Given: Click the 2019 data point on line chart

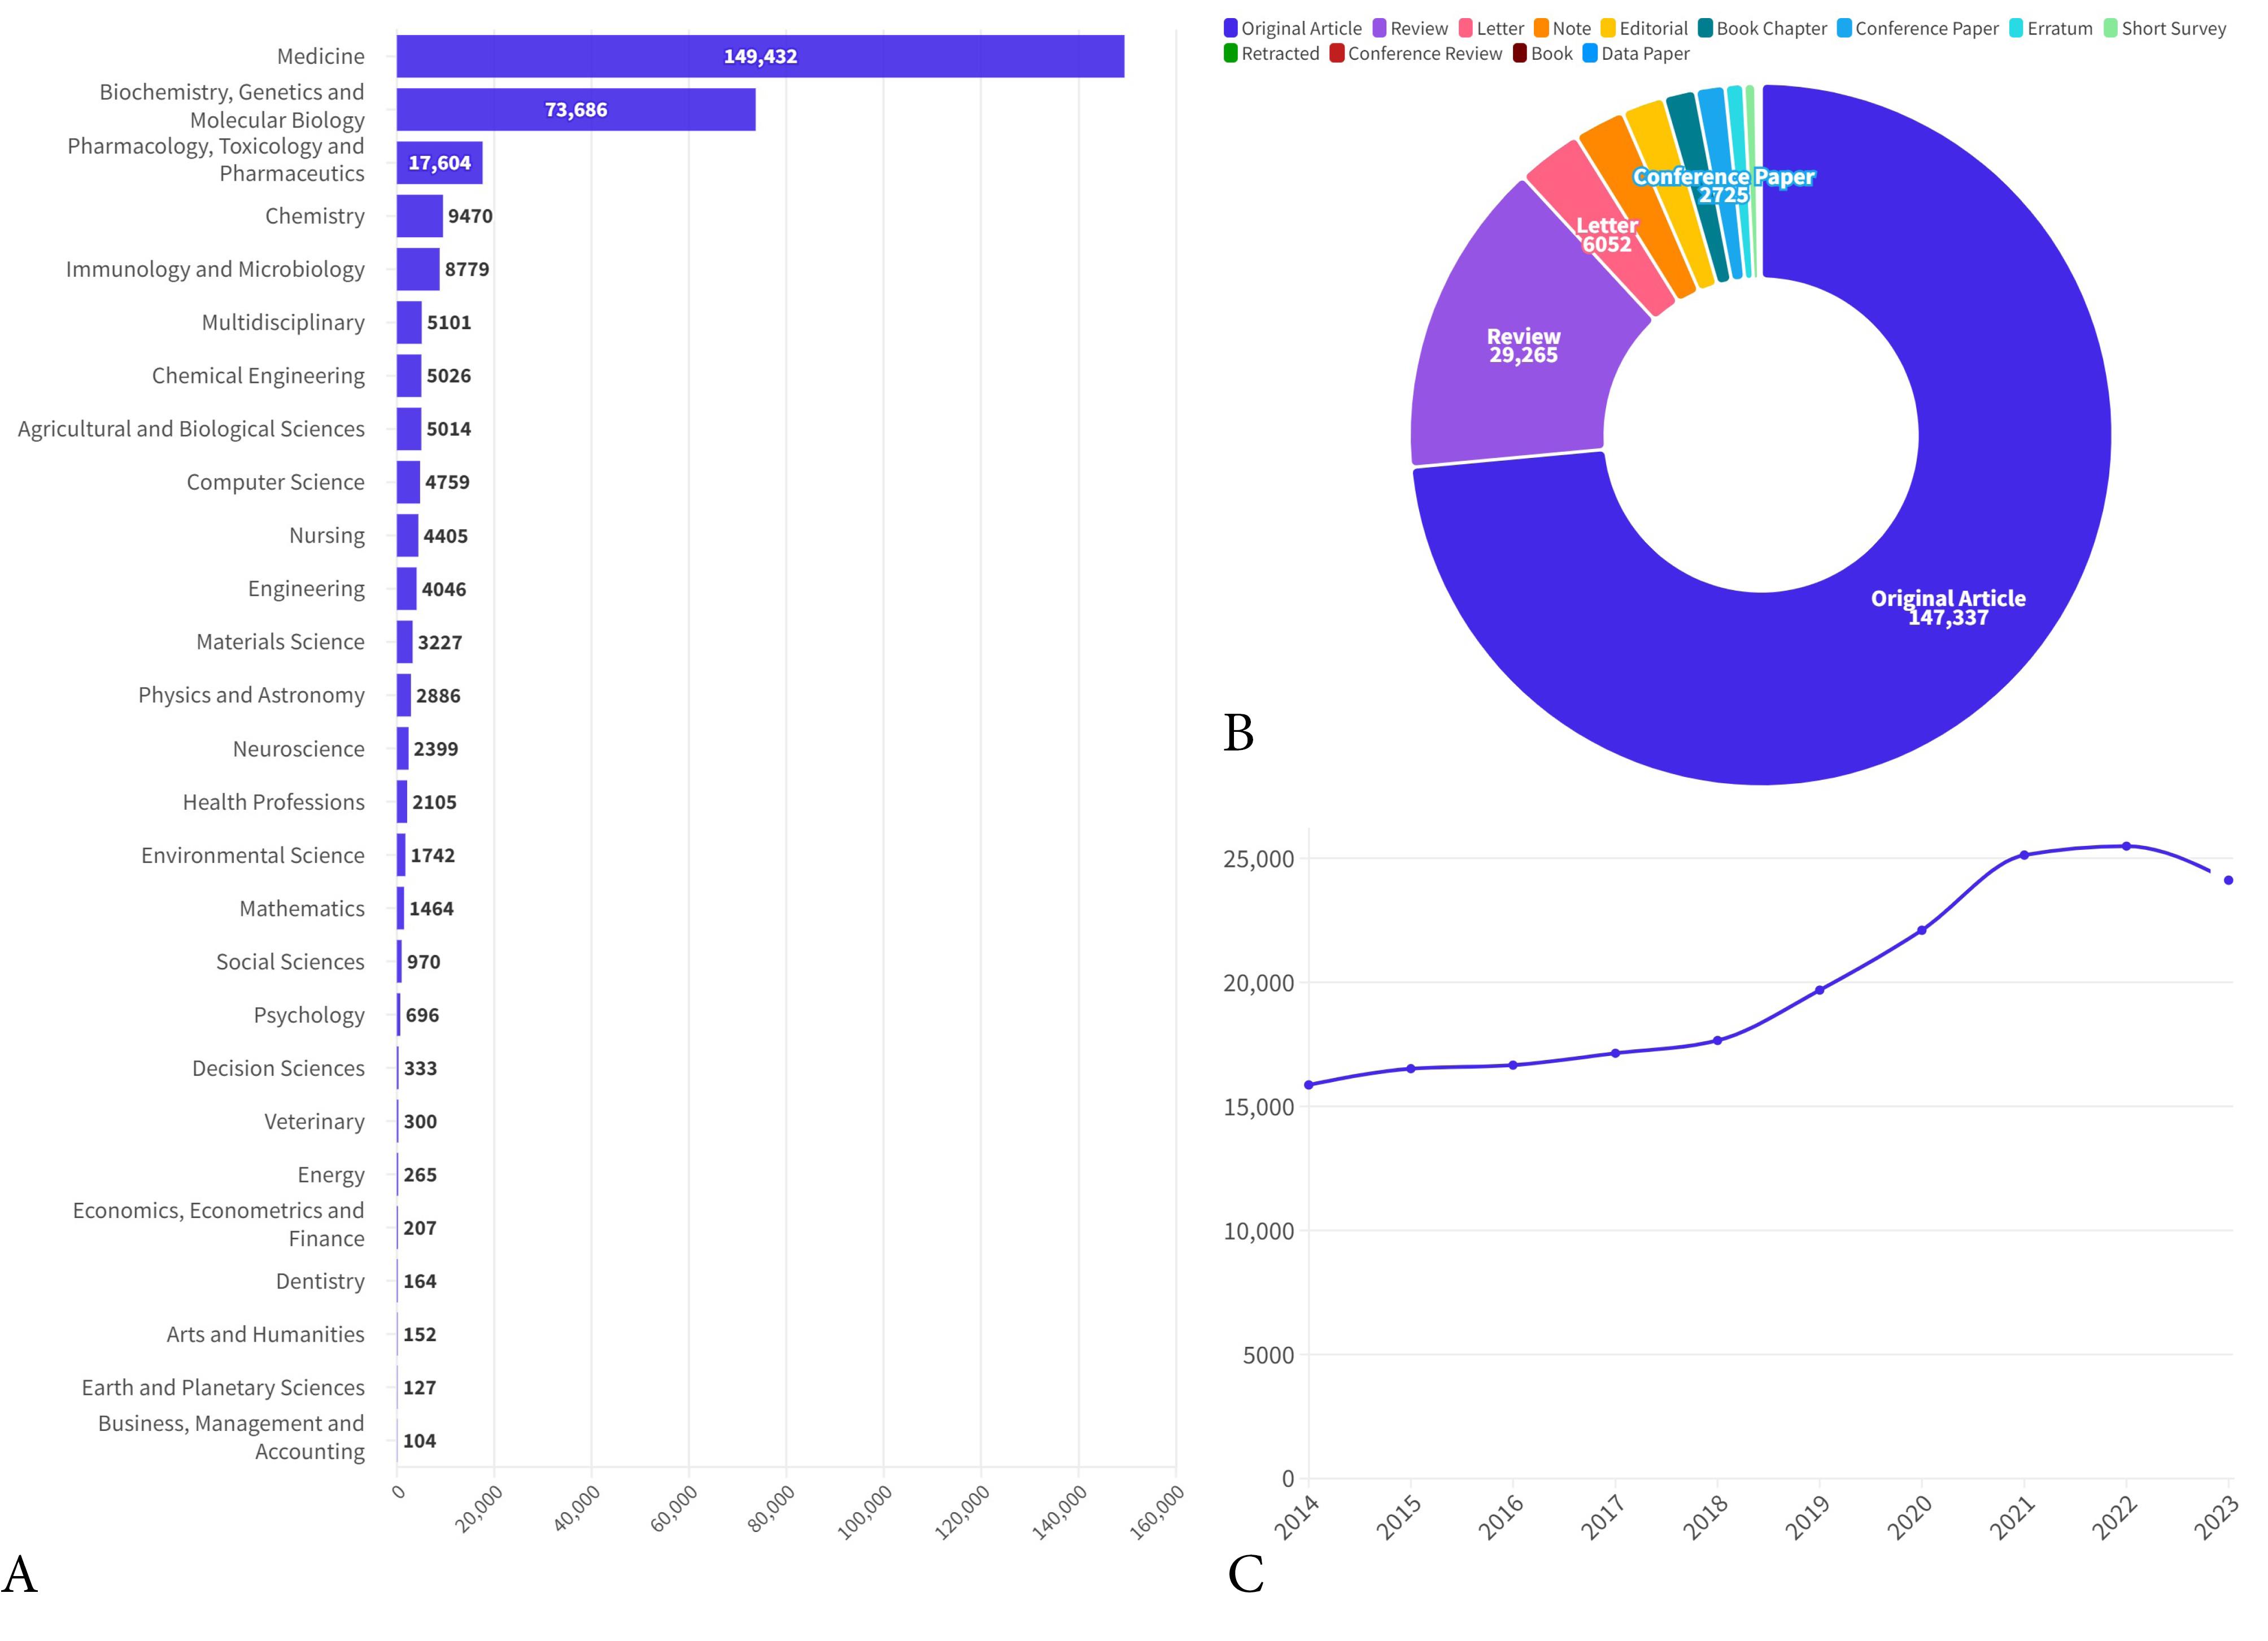Looking at the screenshot, I should (1820, 990).
